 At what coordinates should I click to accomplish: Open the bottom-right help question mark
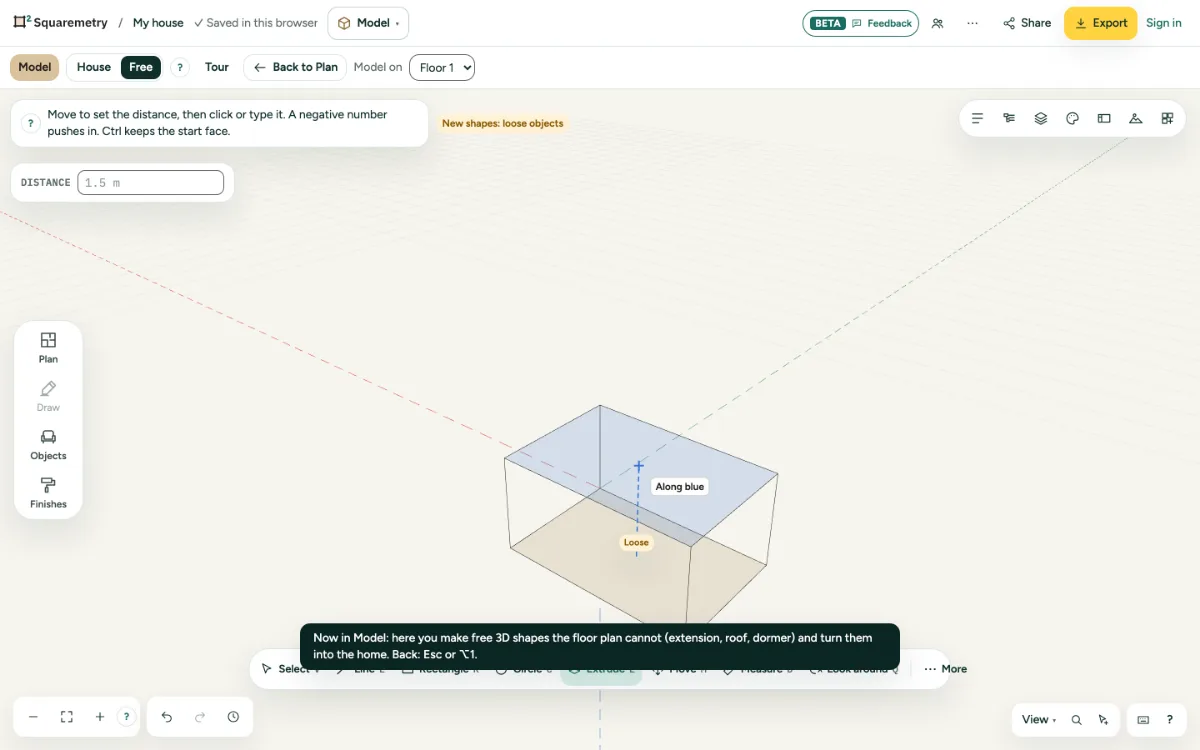(1170, 720)
